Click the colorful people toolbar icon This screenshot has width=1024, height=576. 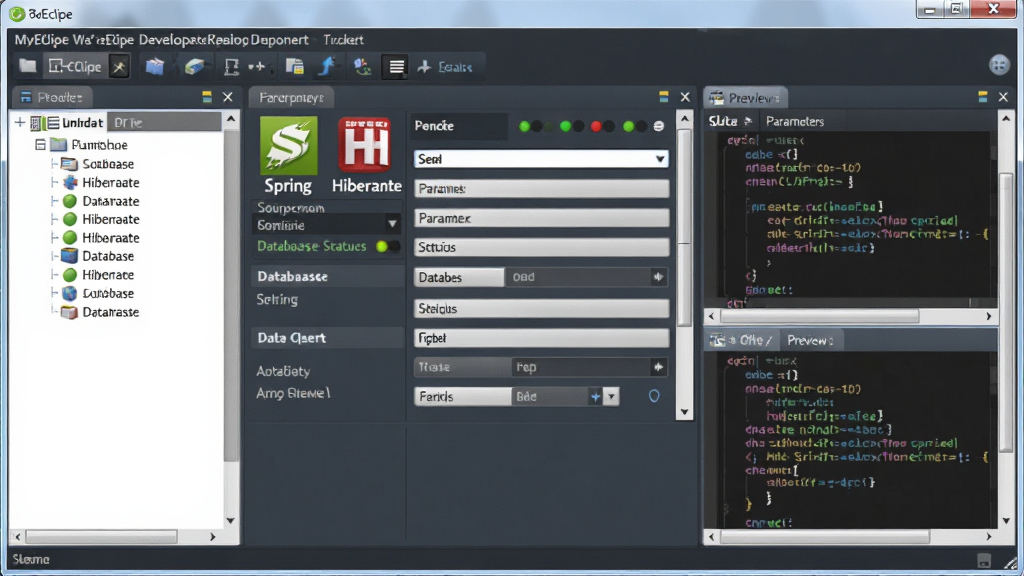362,67
